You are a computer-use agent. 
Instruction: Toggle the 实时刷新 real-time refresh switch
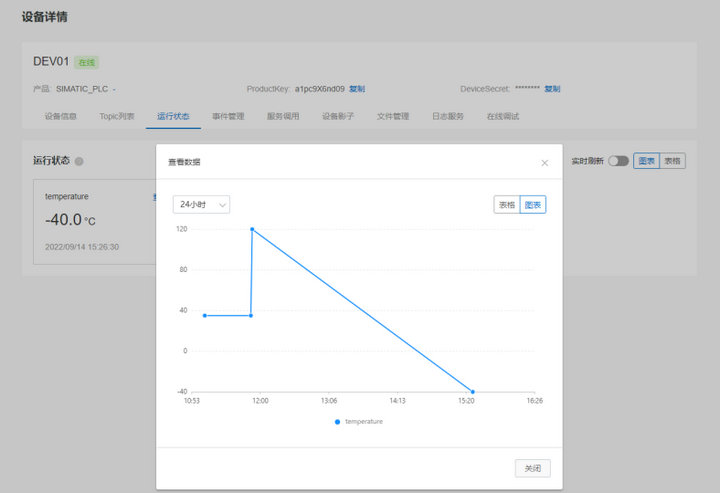pos(618,161)
